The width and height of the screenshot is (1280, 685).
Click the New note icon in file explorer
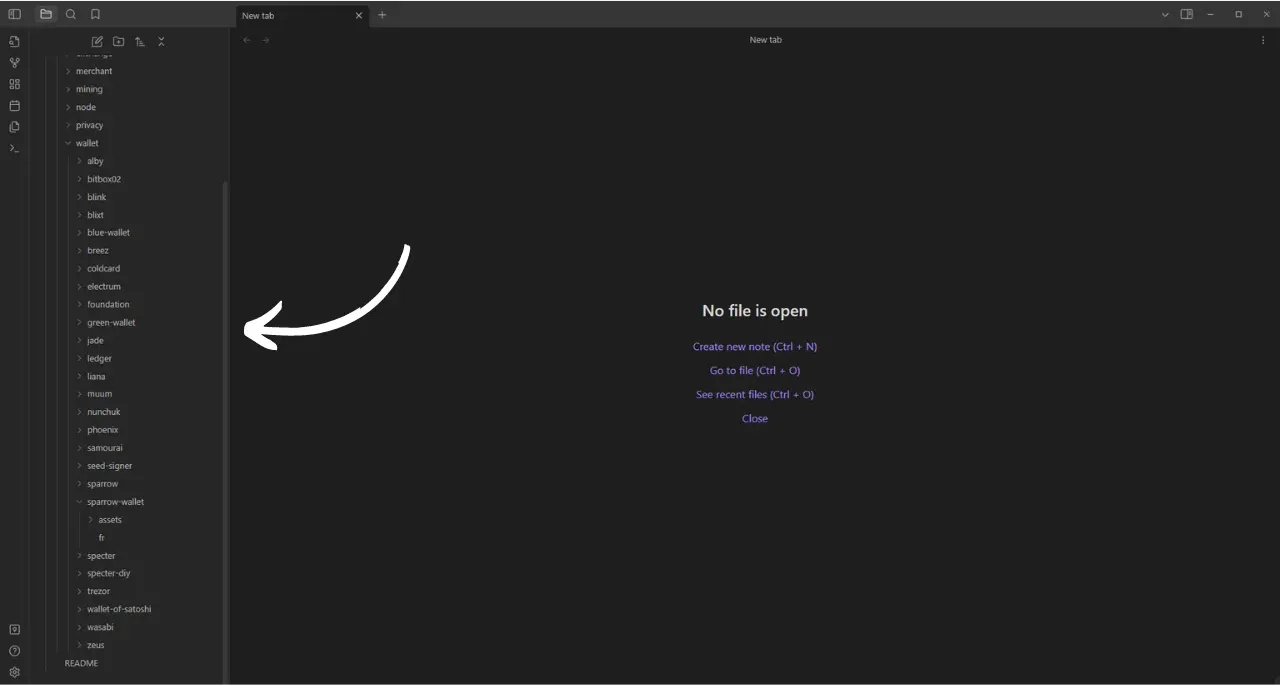pos(97,42)
